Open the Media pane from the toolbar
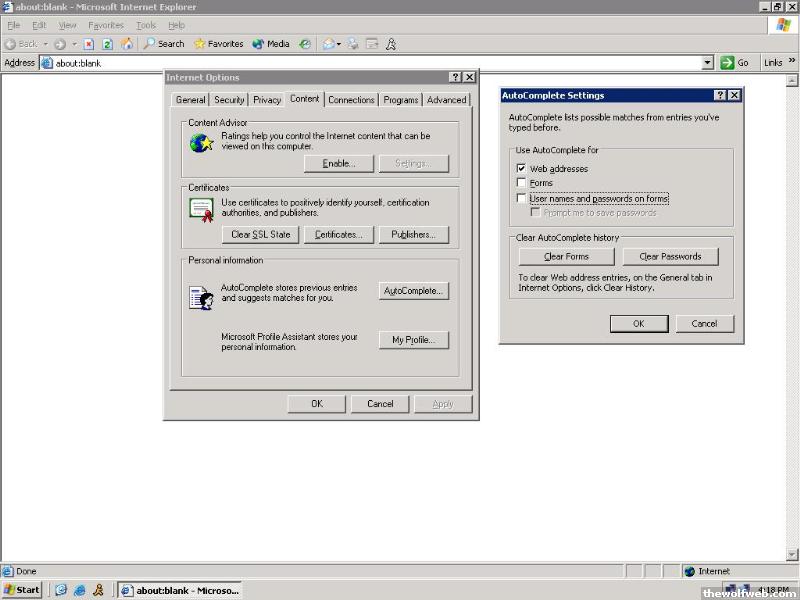This screenshot has height=600, width=800. pyautogui.click(x=271, y=44)
